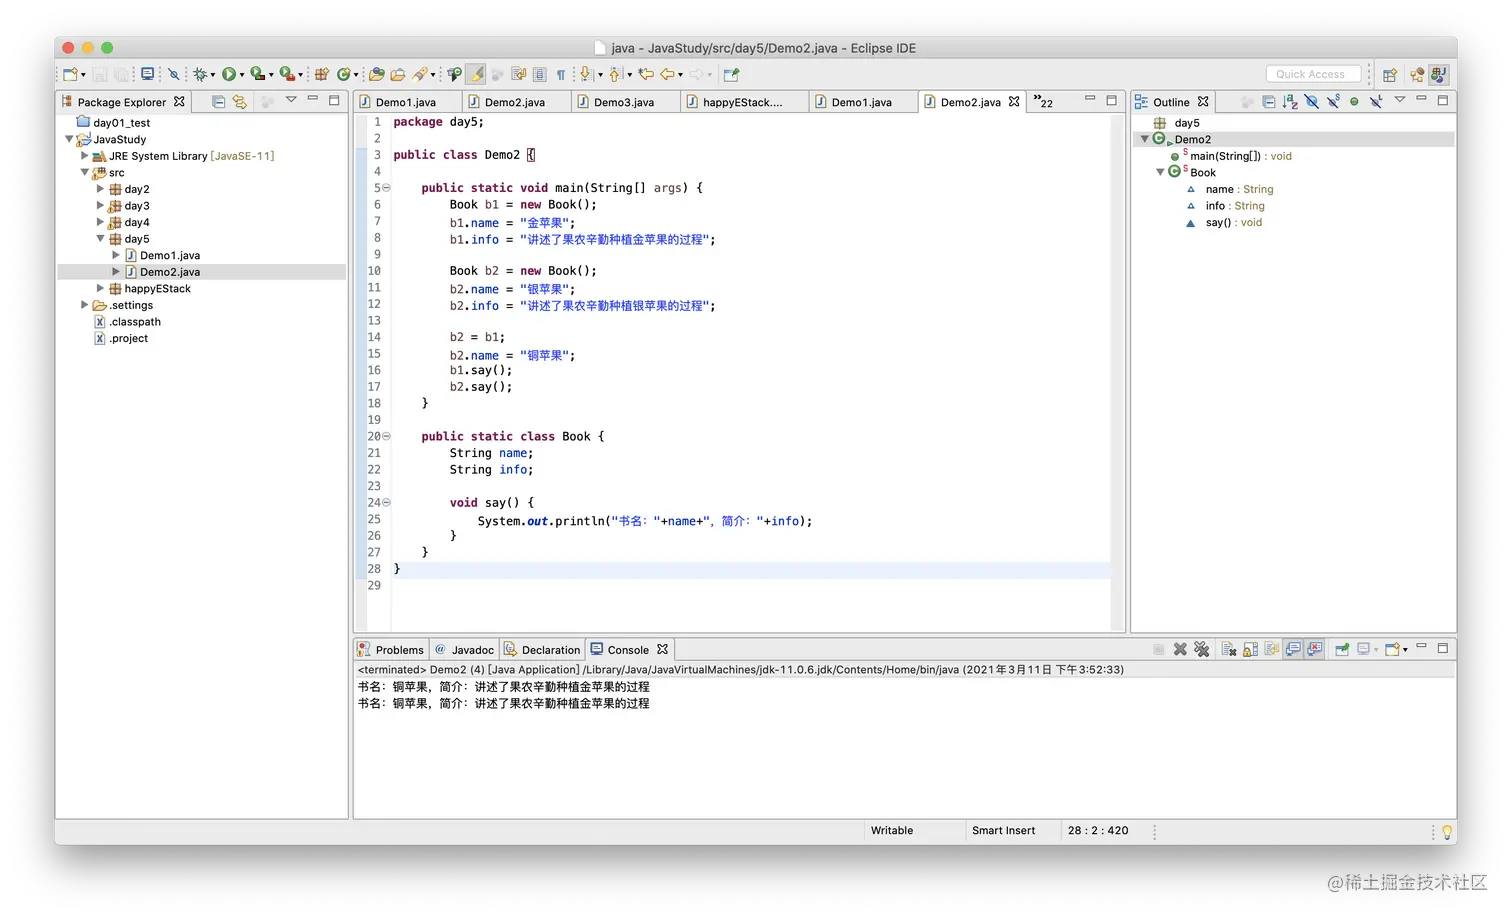Click Last Edit Location icon
Screen dimensions: 1512x917
[646, 74]
